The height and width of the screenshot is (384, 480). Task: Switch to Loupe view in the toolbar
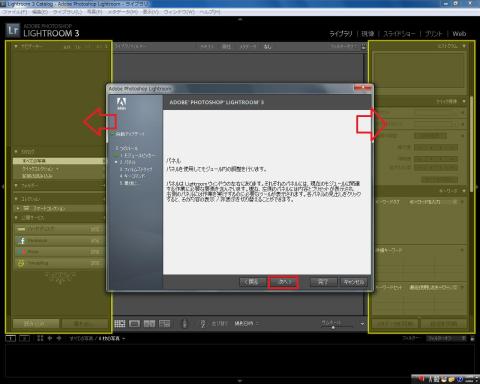[x=134, y=323]
